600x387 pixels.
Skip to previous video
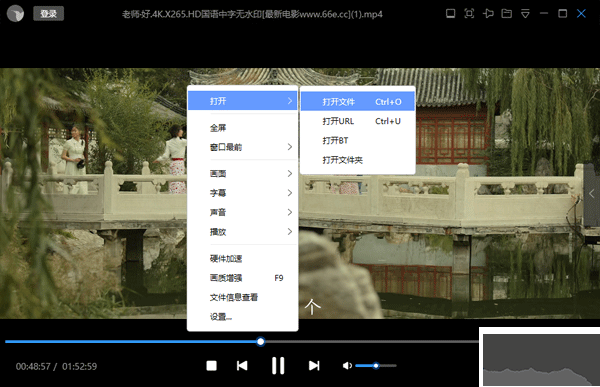242,366
